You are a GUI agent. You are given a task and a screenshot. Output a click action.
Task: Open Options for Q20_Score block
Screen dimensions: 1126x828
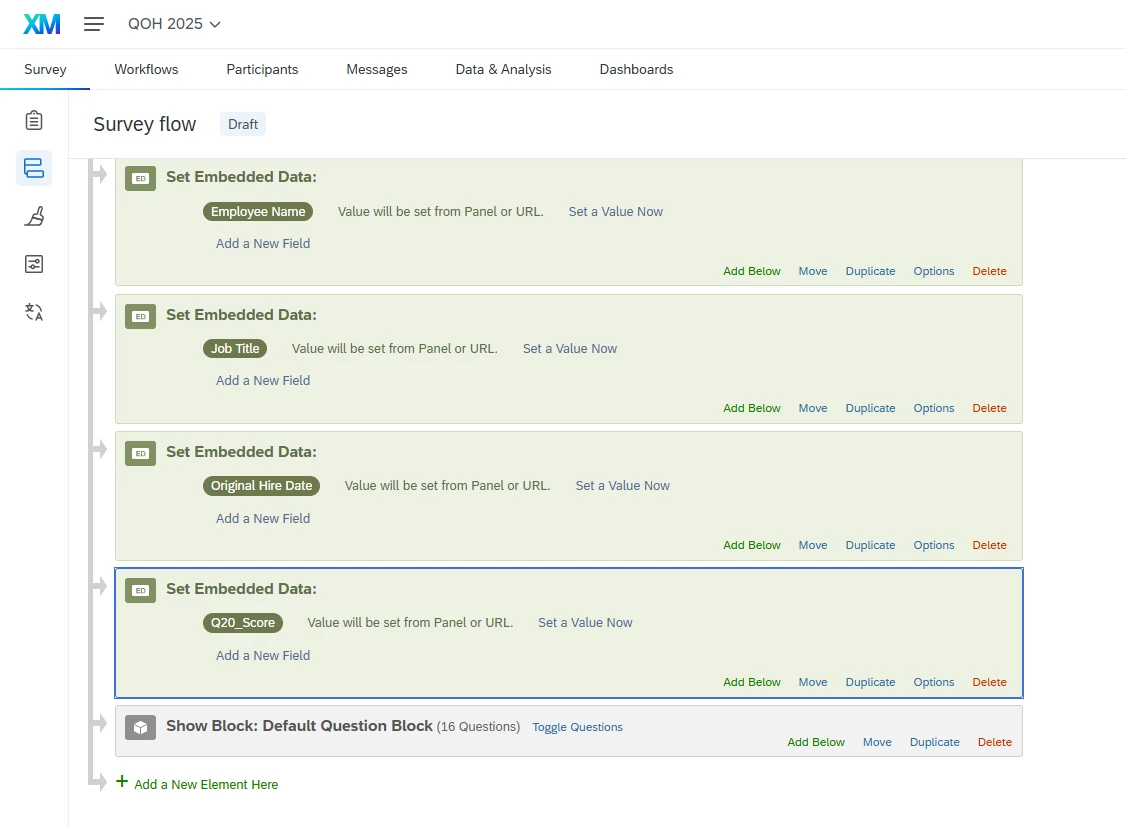(934, 683)
